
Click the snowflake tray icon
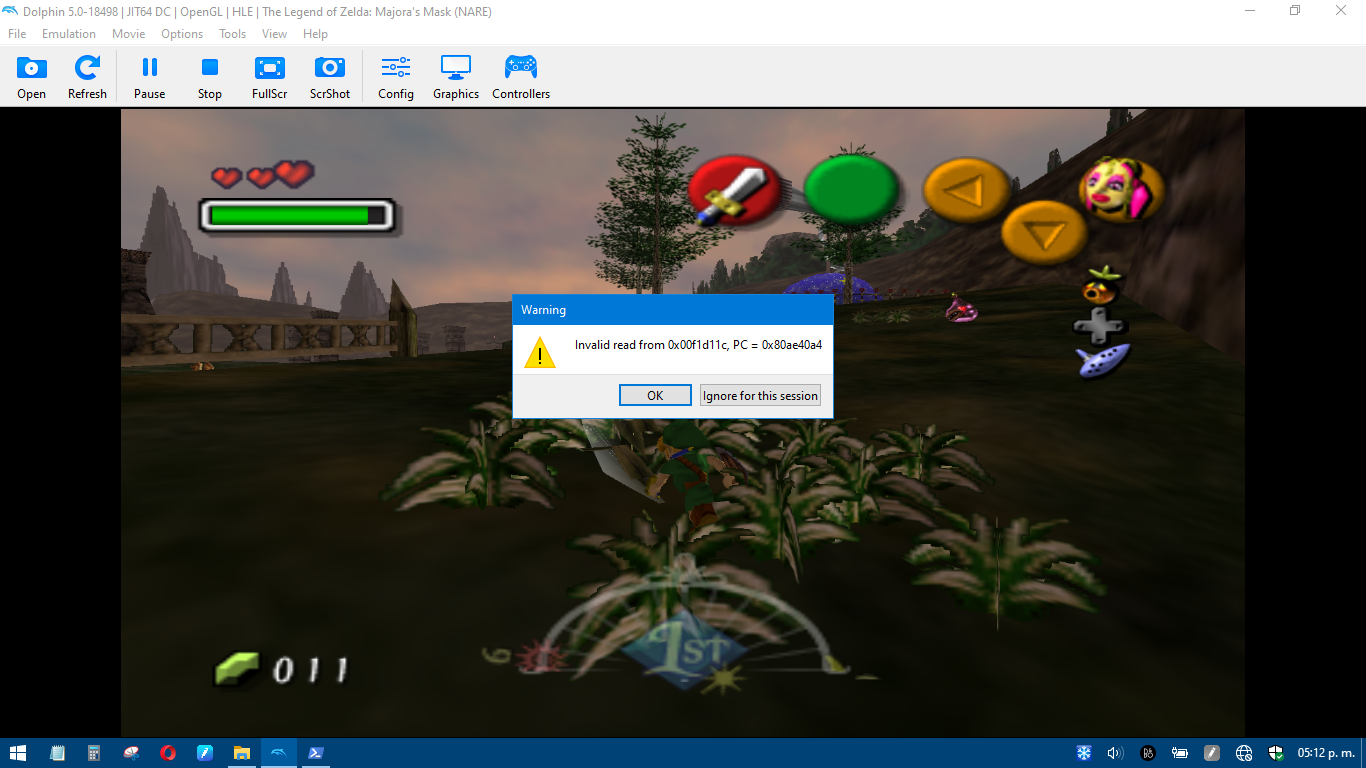point(1084,753)
